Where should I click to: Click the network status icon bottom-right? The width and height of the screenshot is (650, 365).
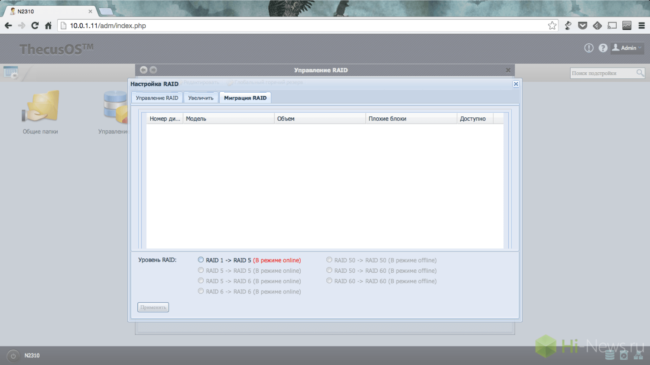pos(638,355)
